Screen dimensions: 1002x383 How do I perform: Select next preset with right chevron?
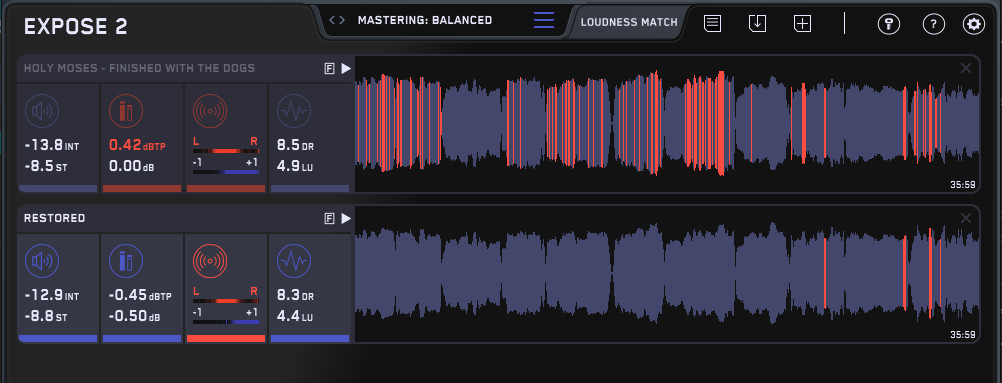(x=342, y=20)
